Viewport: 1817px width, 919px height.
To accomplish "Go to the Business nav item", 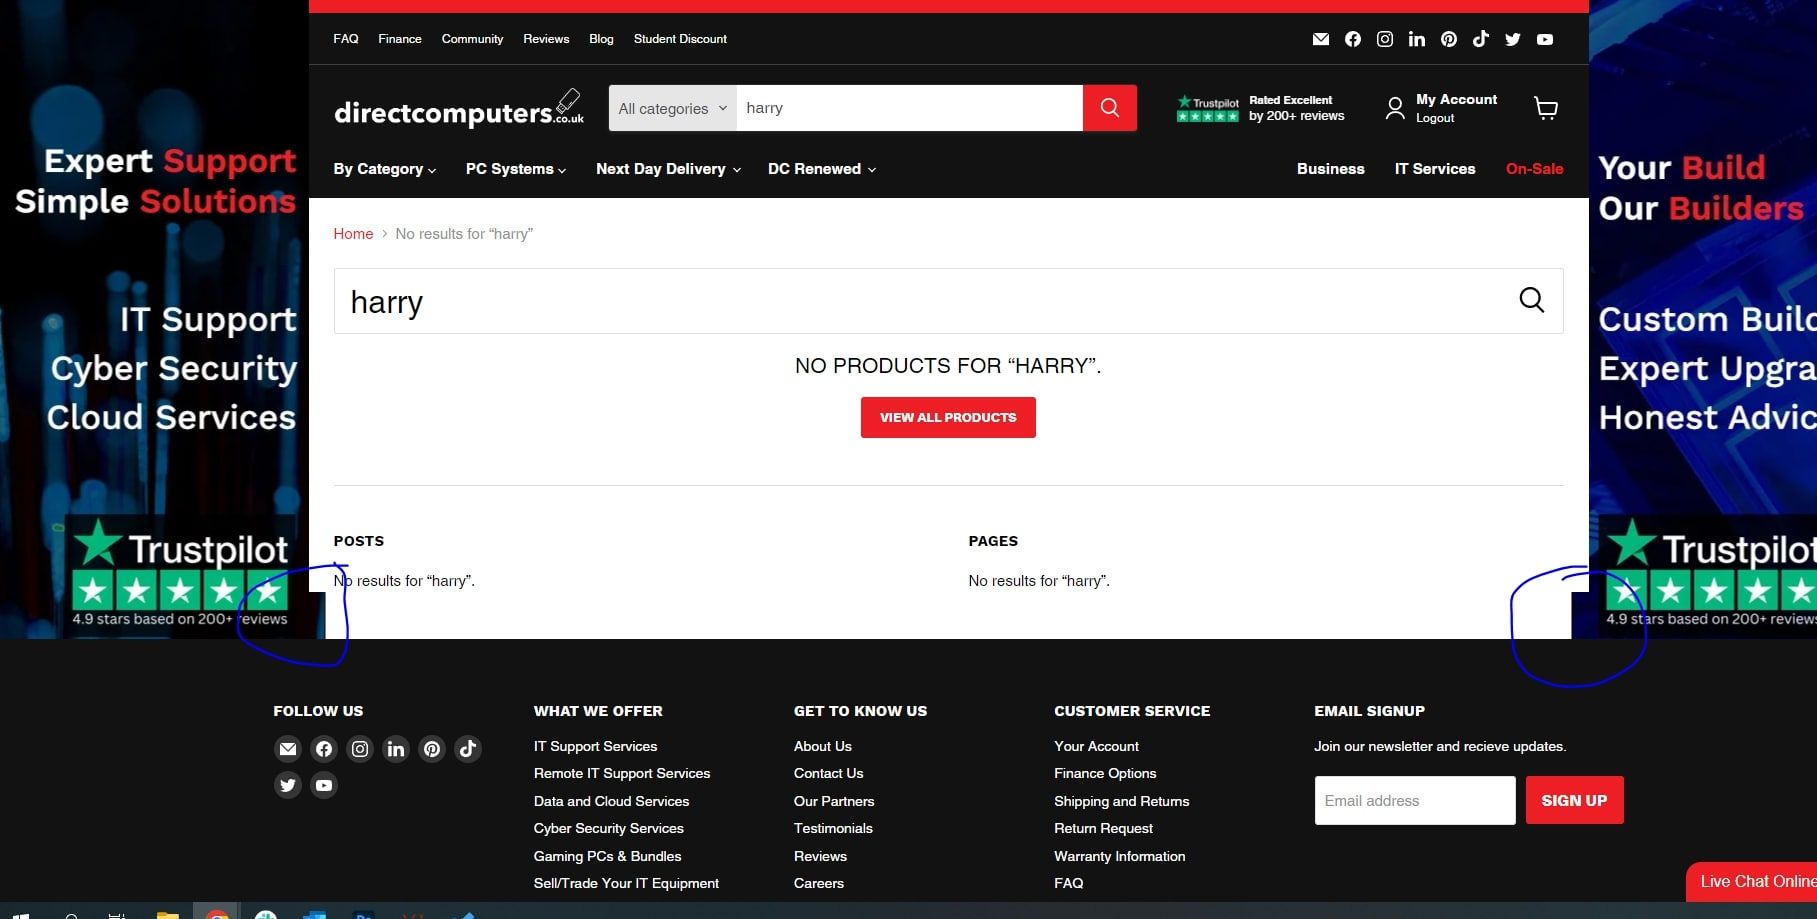I will (1331, 169).
